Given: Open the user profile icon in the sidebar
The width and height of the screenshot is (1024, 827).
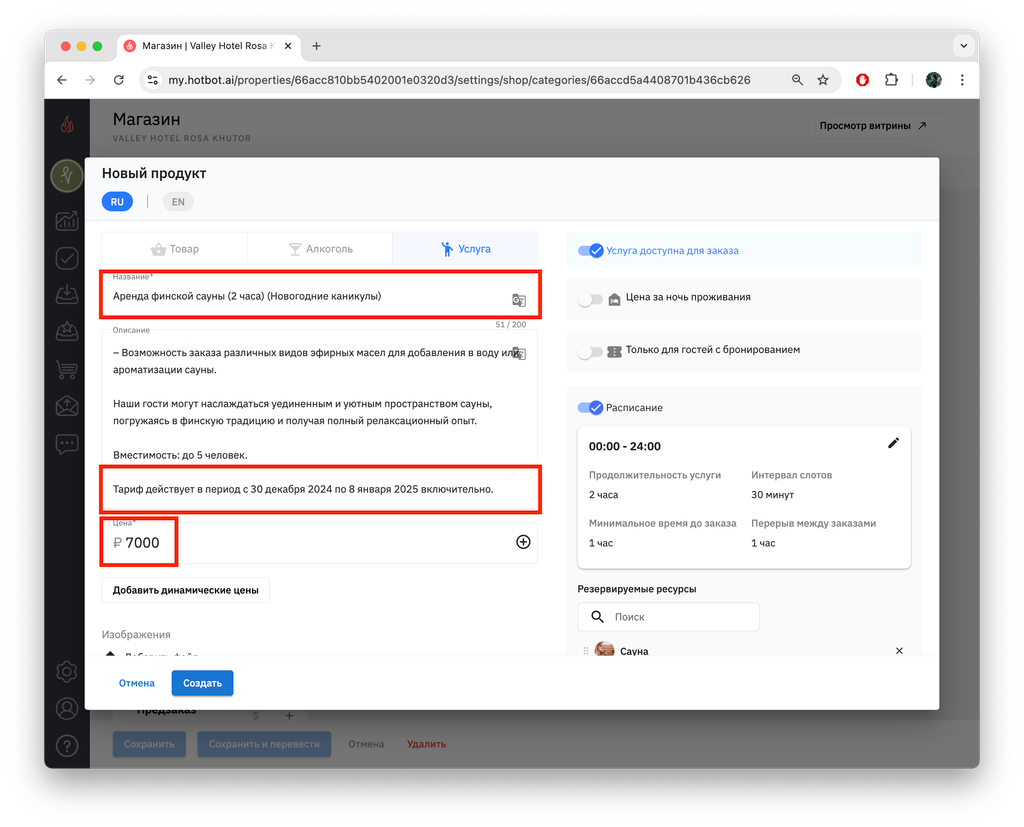Looking at the screenshot, I should (x=67, y=709).
